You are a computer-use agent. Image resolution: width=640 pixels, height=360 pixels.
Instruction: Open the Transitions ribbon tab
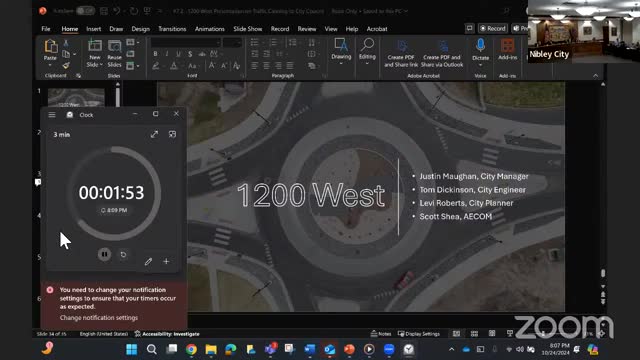172,29
